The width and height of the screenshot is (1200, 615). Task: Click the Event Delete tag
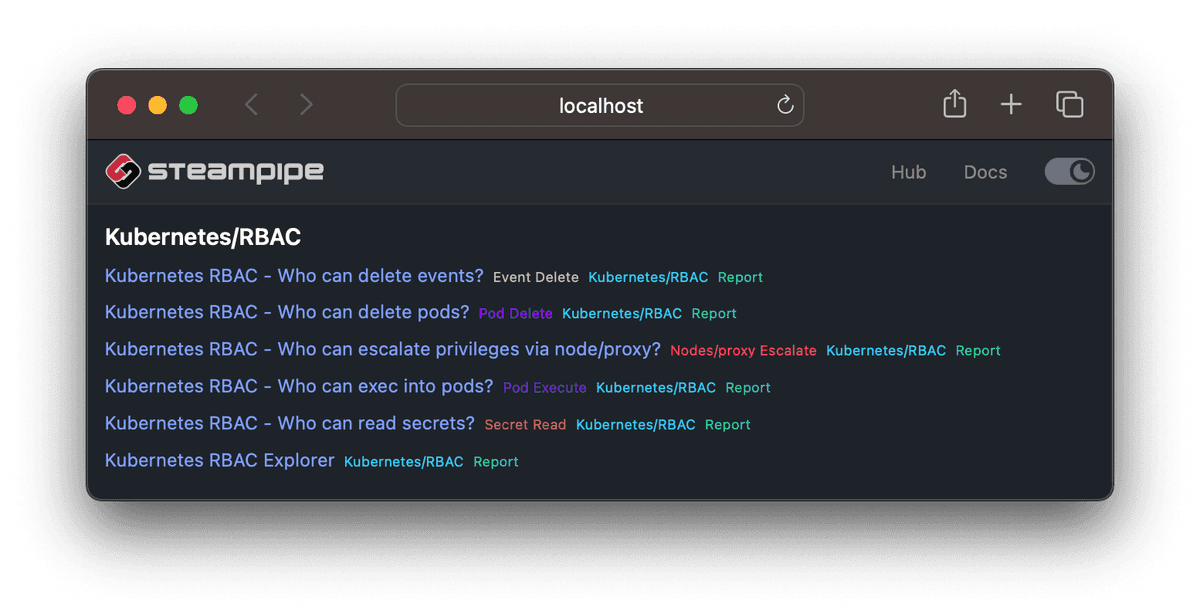coord(536,277)
